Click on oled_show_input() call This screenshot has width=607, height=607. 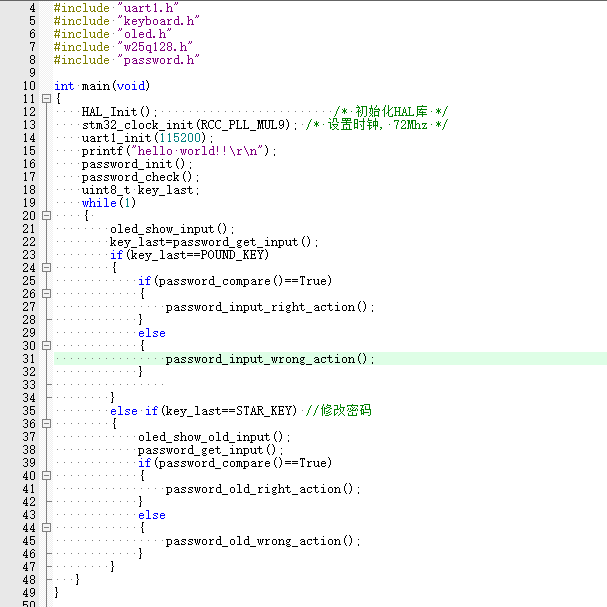tap(172, 229)
